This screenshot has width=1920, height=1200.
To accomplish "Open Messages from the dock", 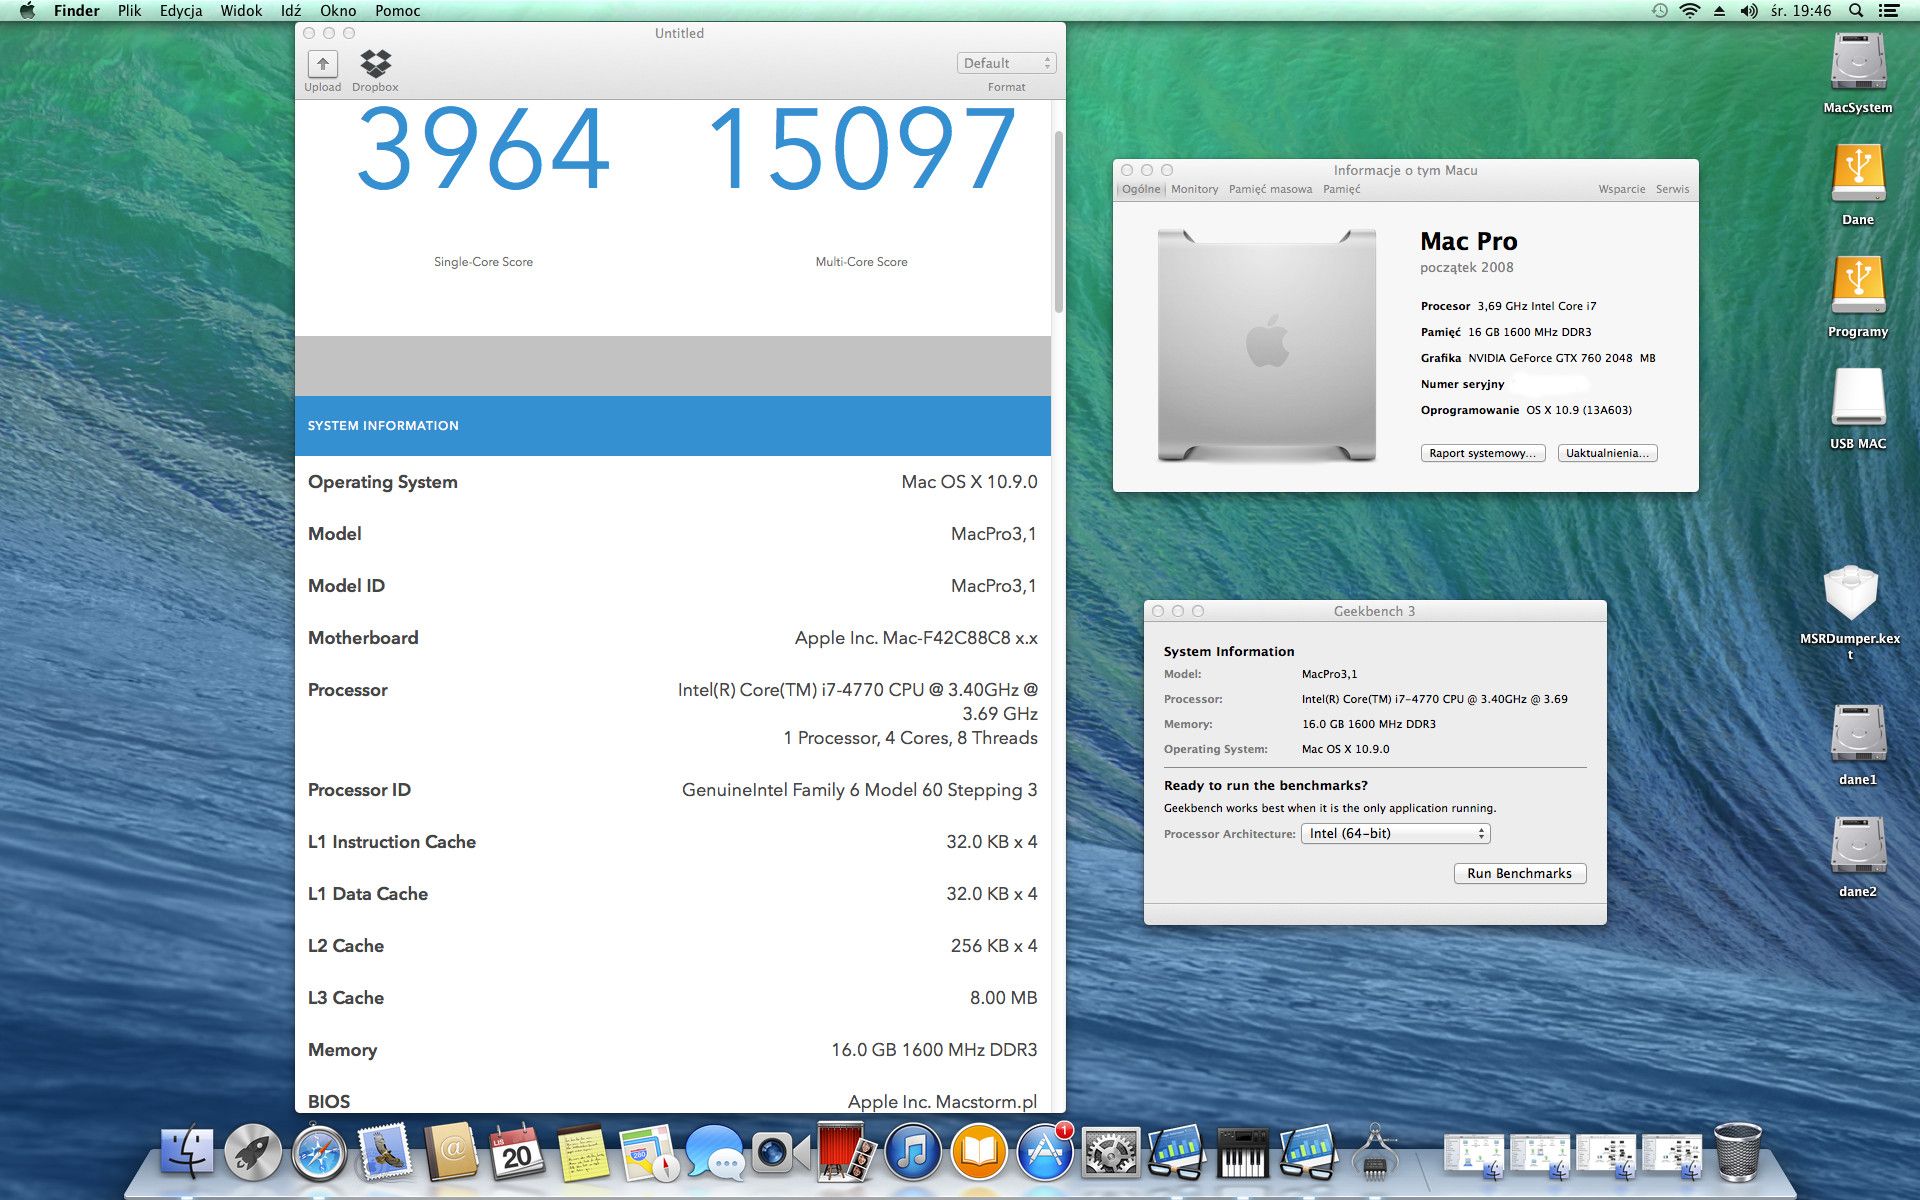I will (715, 1152).
